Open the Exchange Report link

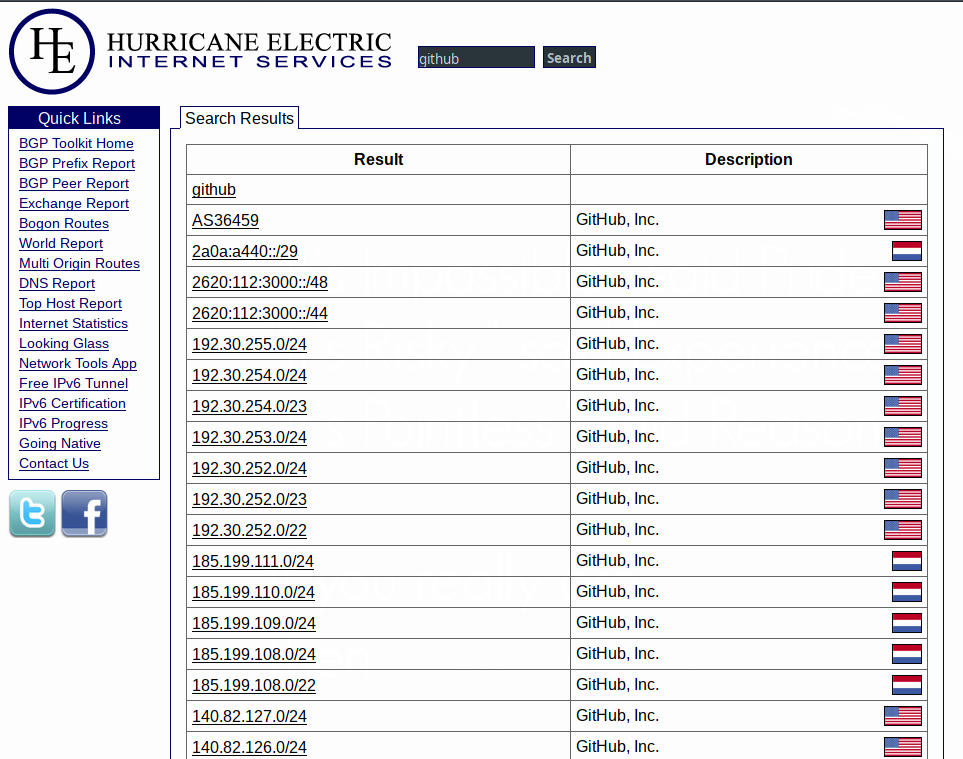74,203
